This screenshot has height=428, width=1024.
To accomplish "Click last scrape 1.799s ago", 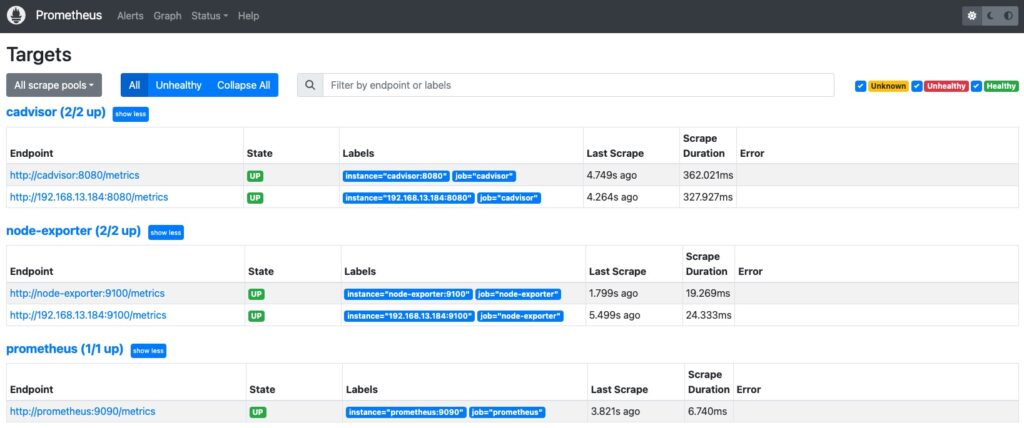I will click(613, 293).
